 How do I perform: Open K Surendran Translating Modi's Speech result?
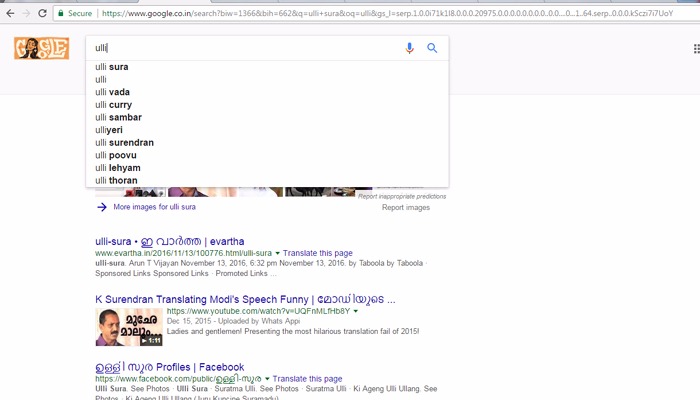[245, 300]
